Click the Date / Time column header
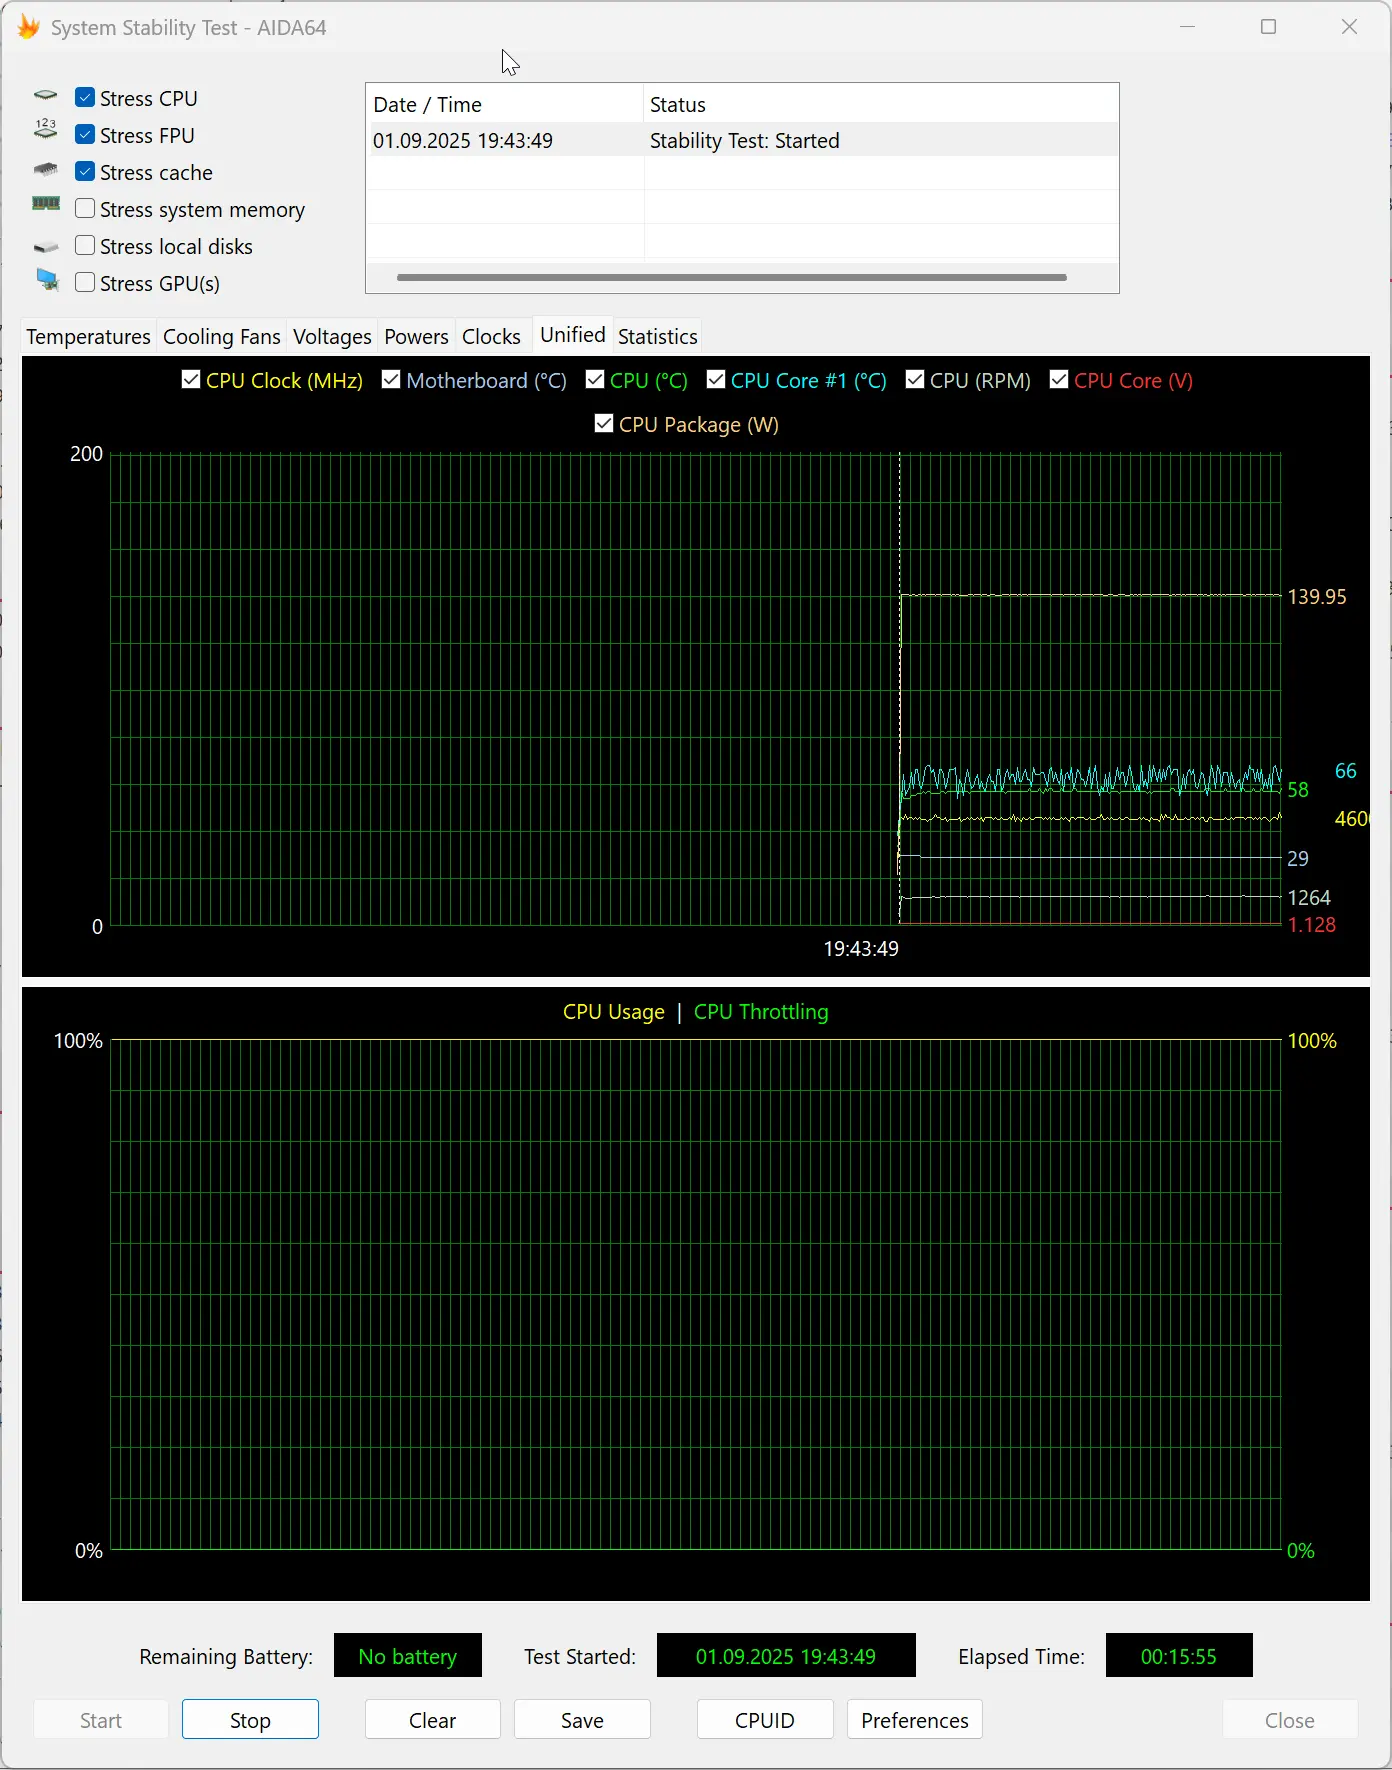This screenshot has width=1392, height=1770. 504,104
